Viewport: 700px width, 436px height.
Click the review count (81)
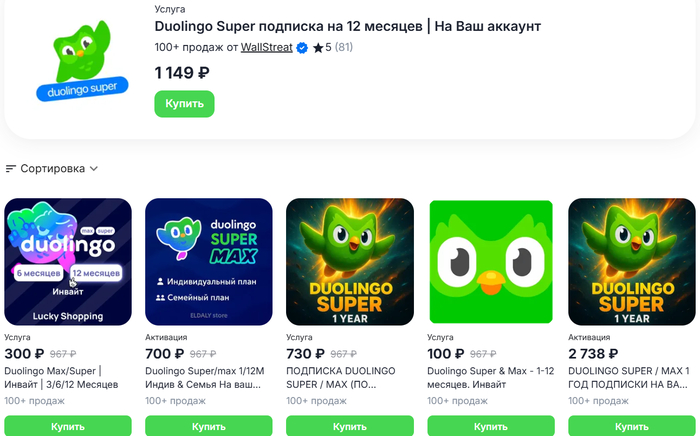coord(343,48)
